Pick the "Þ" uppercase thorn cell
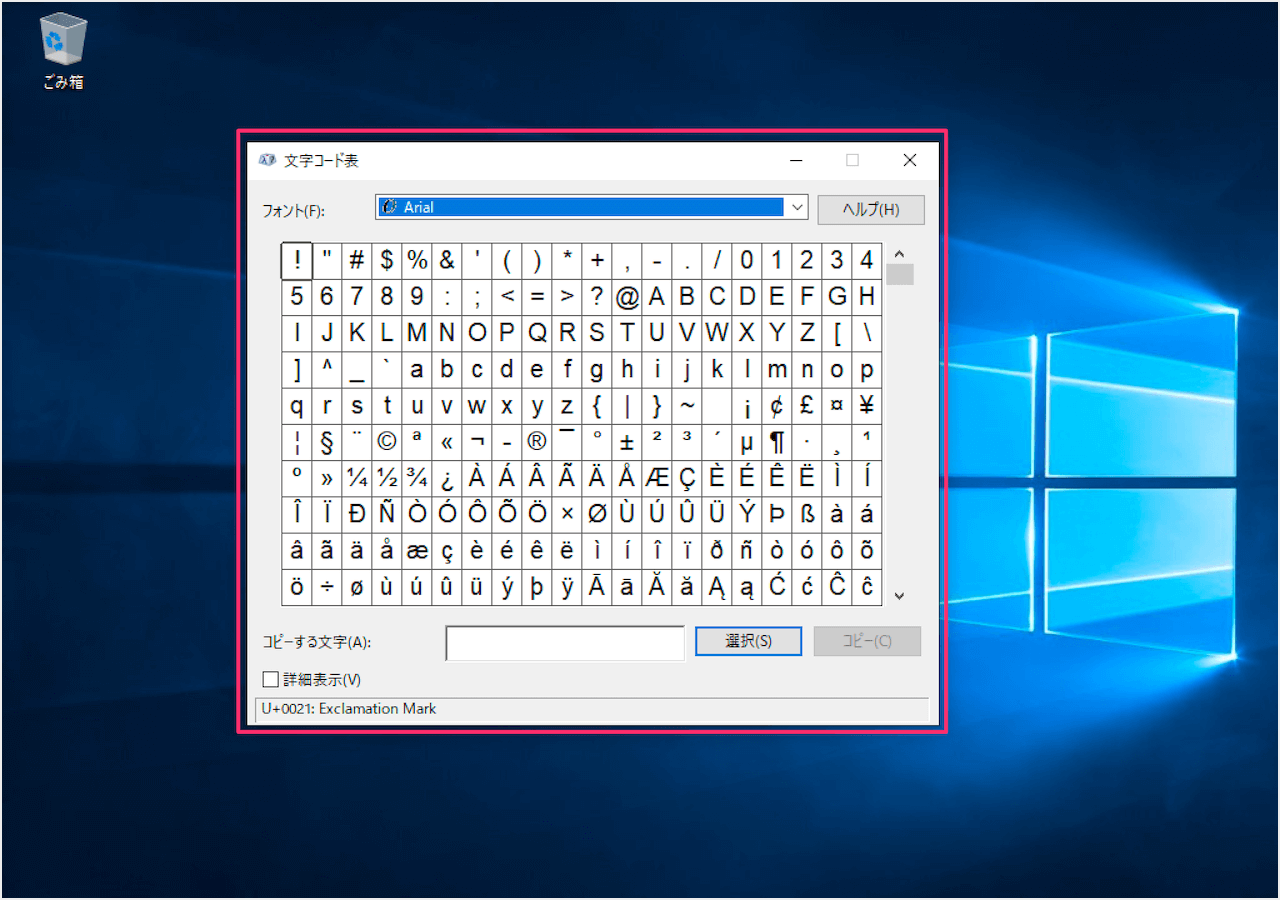This screenshot has width=1280, height=900. 777,514
